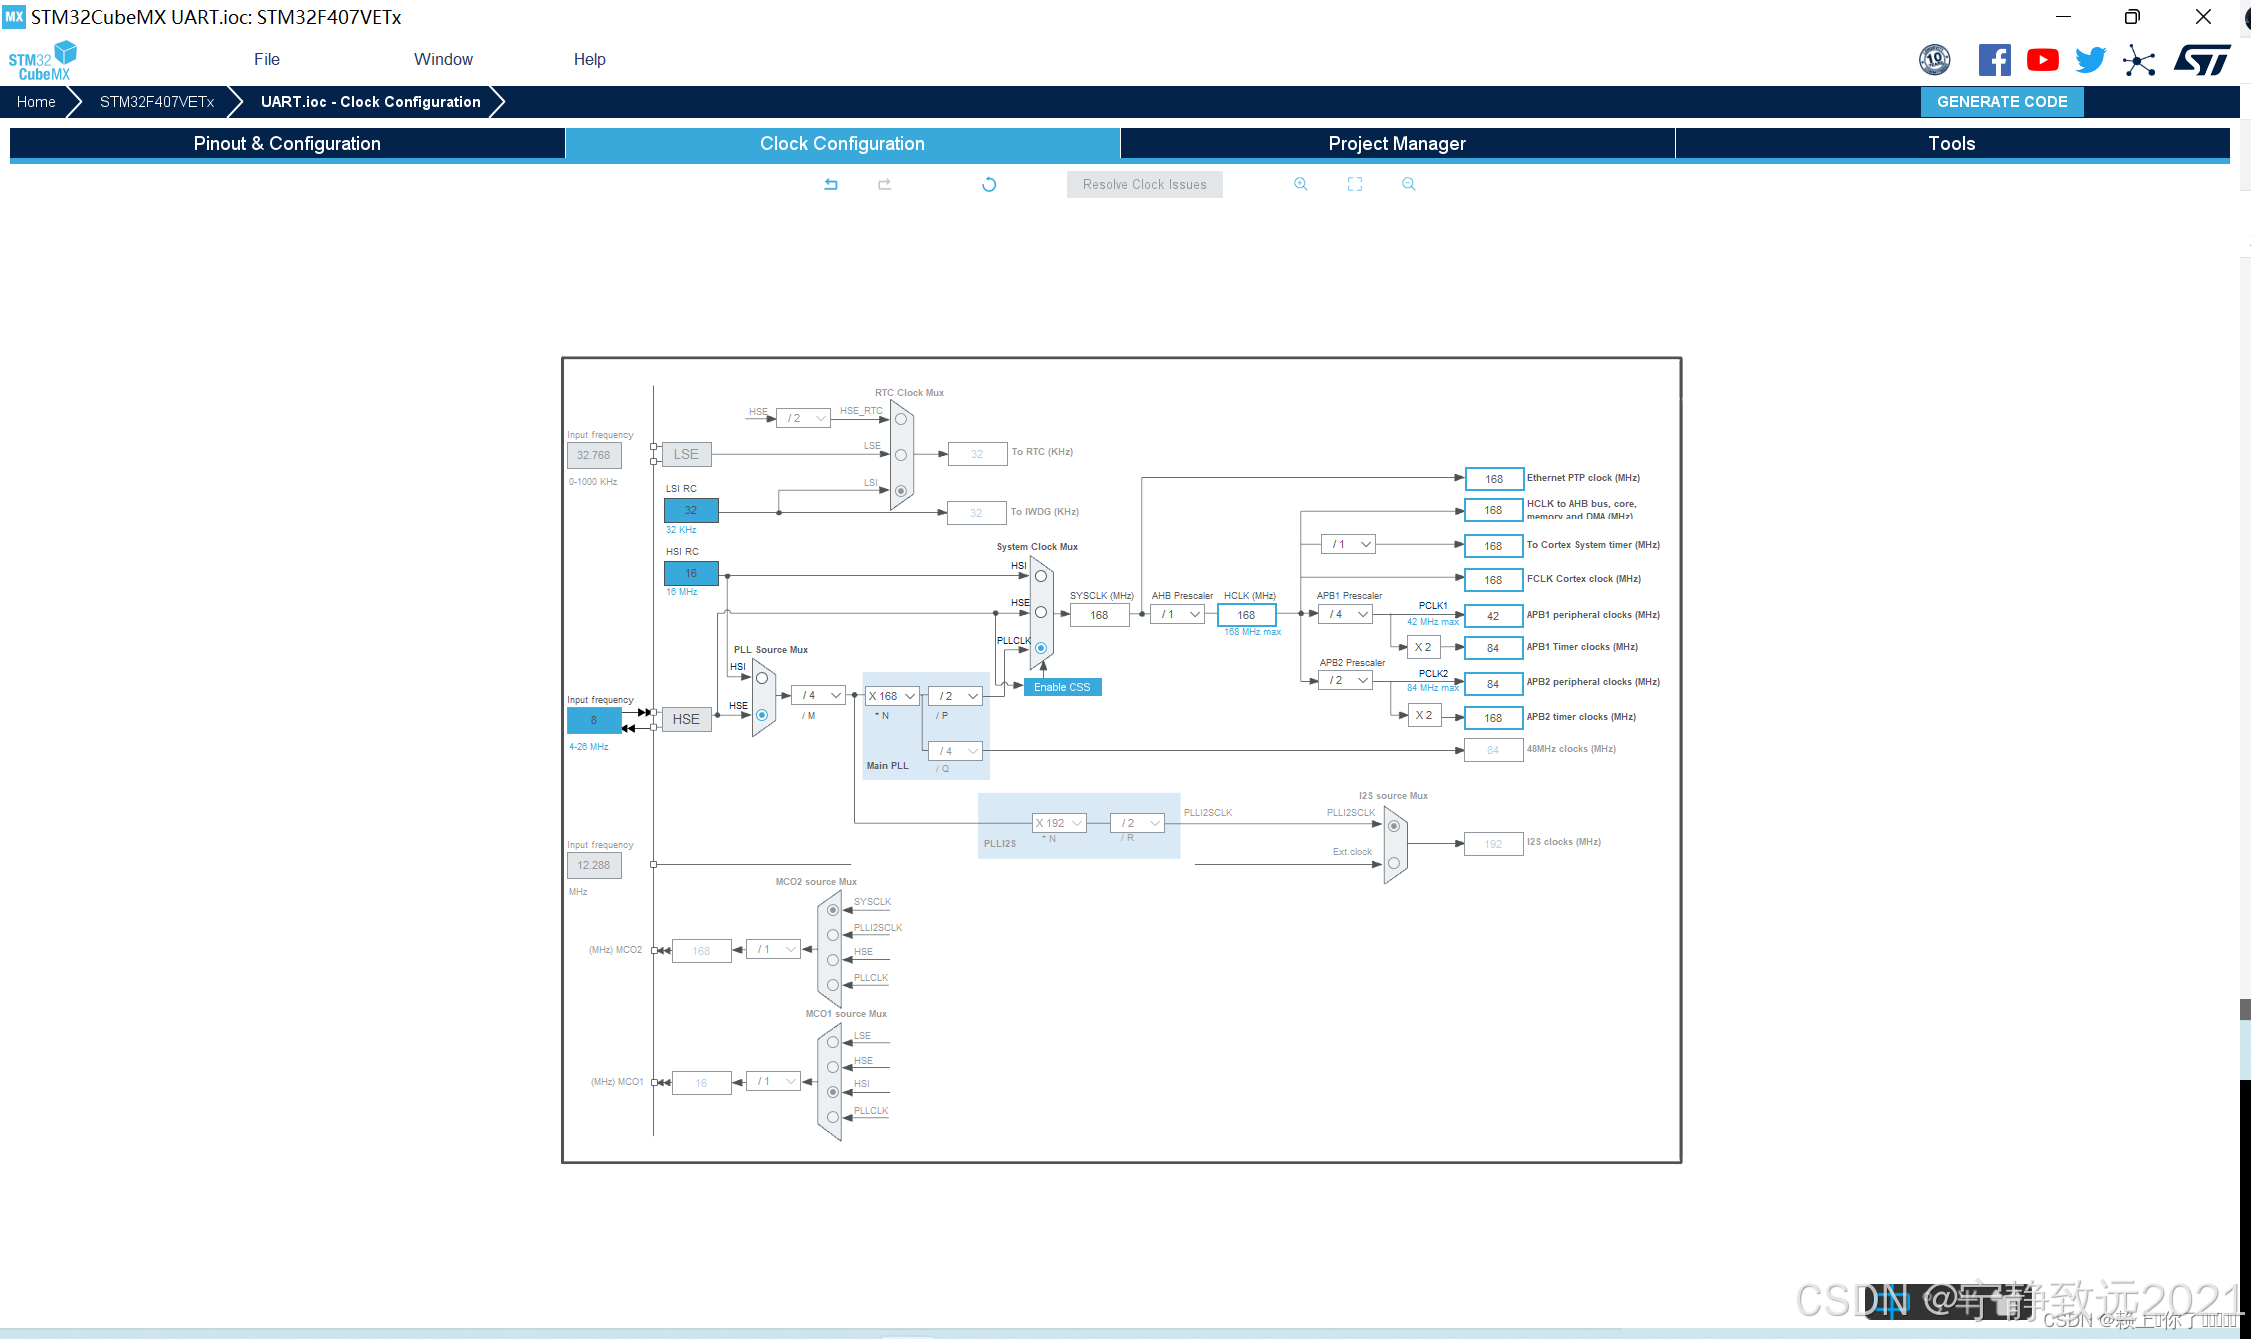
Task: Switch to Project Manager tab
Action: coord(1397,144)
